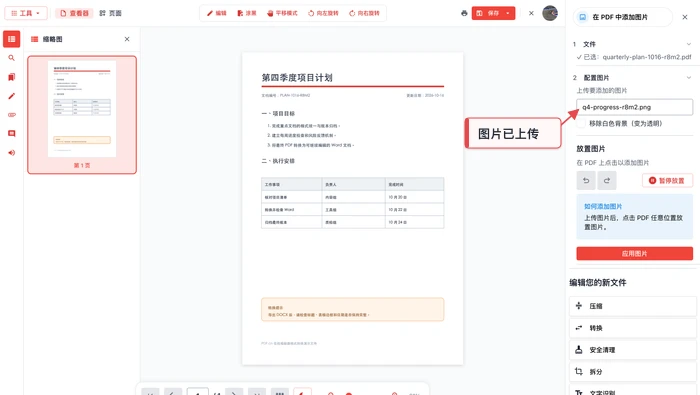Choose 安全清理 sanitize from the new file options

pos(633,349)
